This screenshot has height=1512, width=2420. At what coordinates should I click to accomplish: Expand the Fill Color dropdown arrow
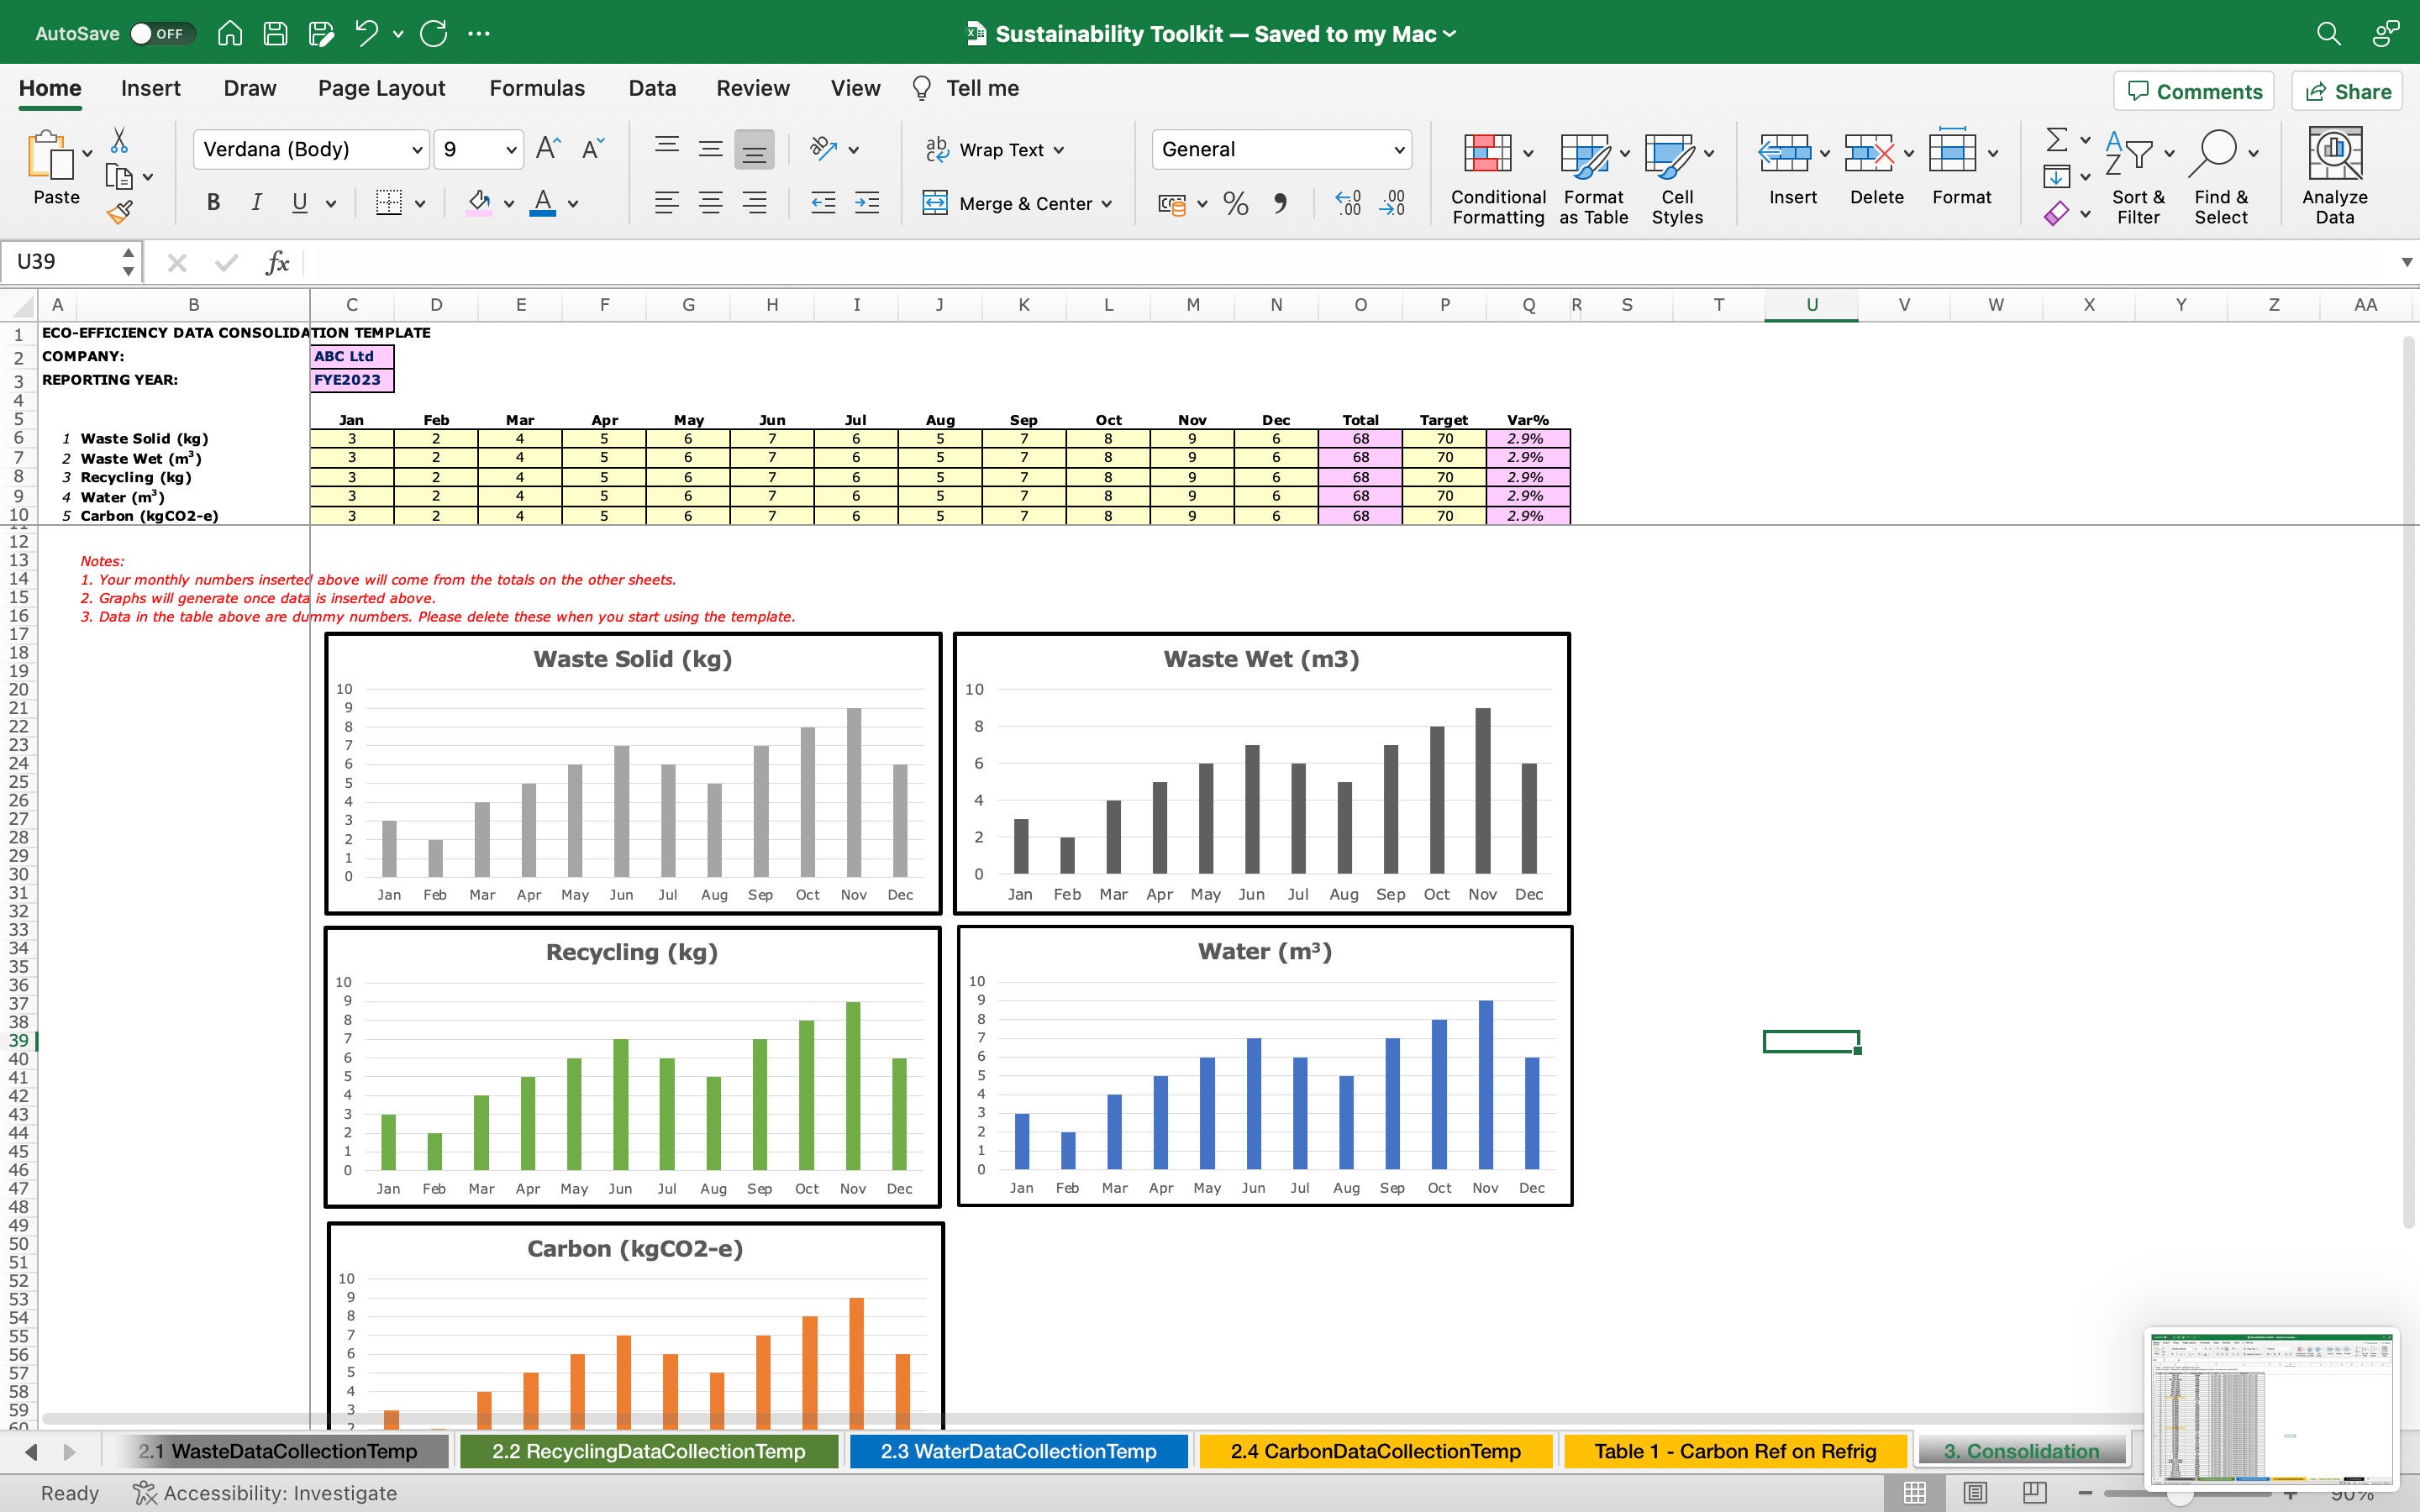tap(508, 203)
